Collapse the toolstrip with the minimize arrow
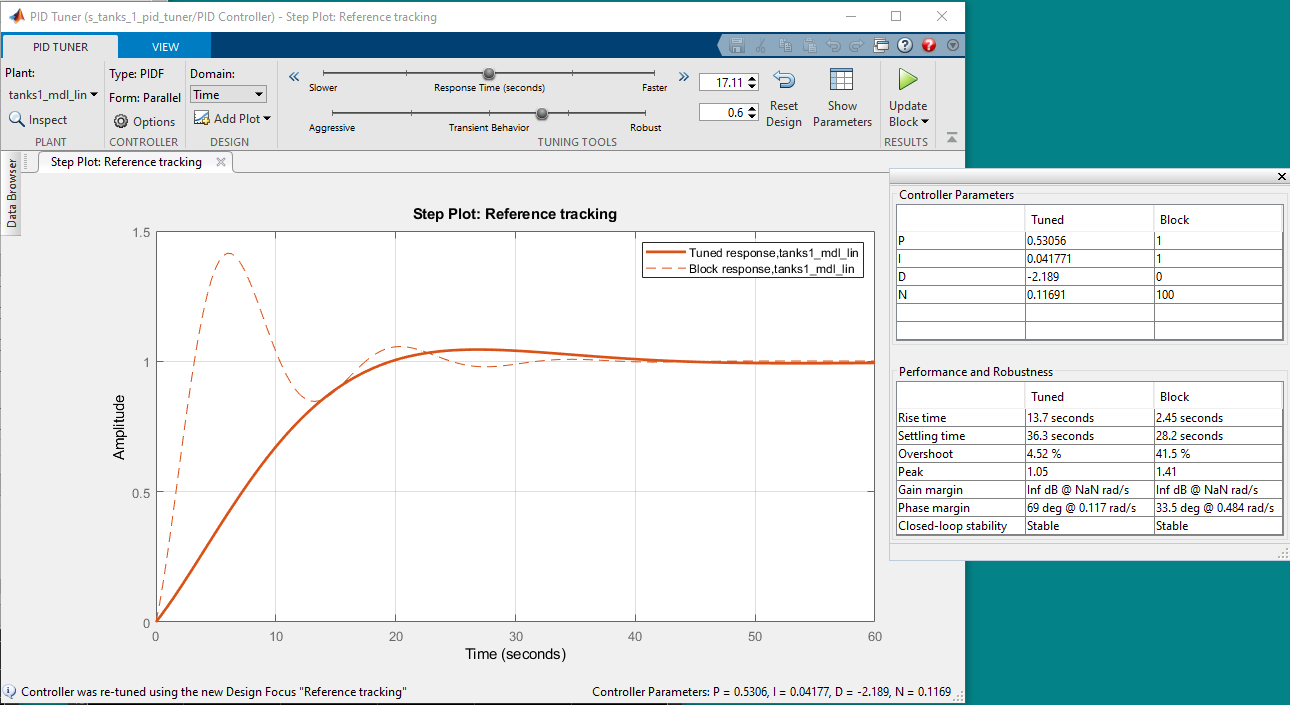This screenshot has width=1290, height=705. [952, 137]
